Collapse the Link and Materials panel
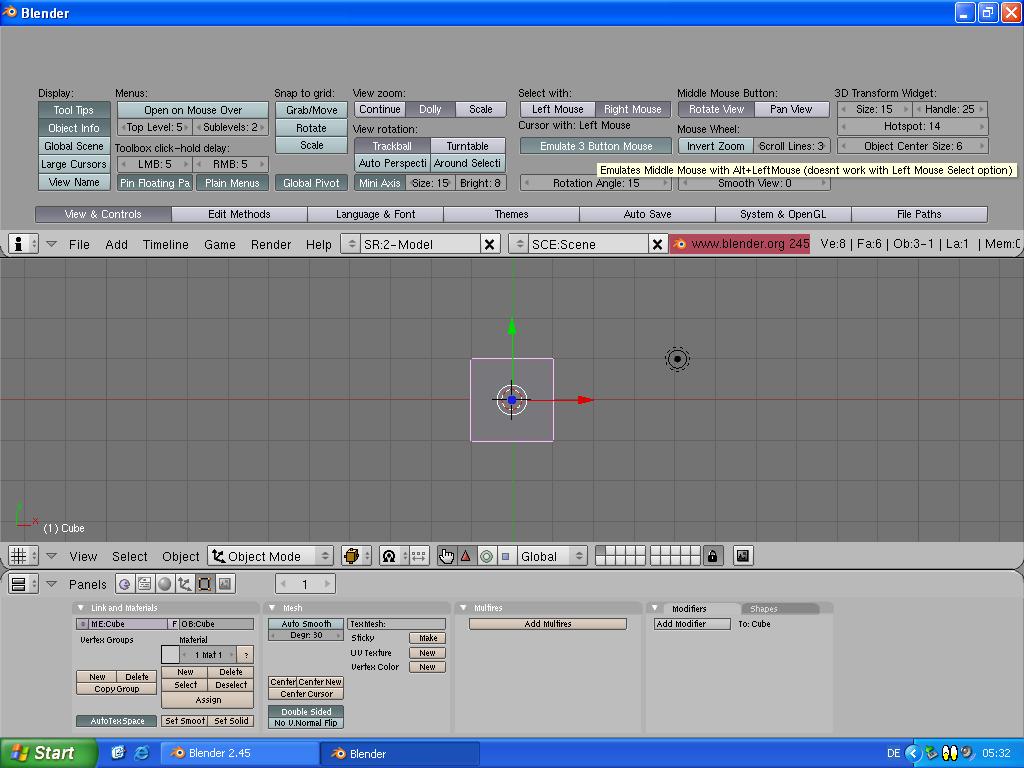The width and height of the screenshot is (1024, 768). 81,608
